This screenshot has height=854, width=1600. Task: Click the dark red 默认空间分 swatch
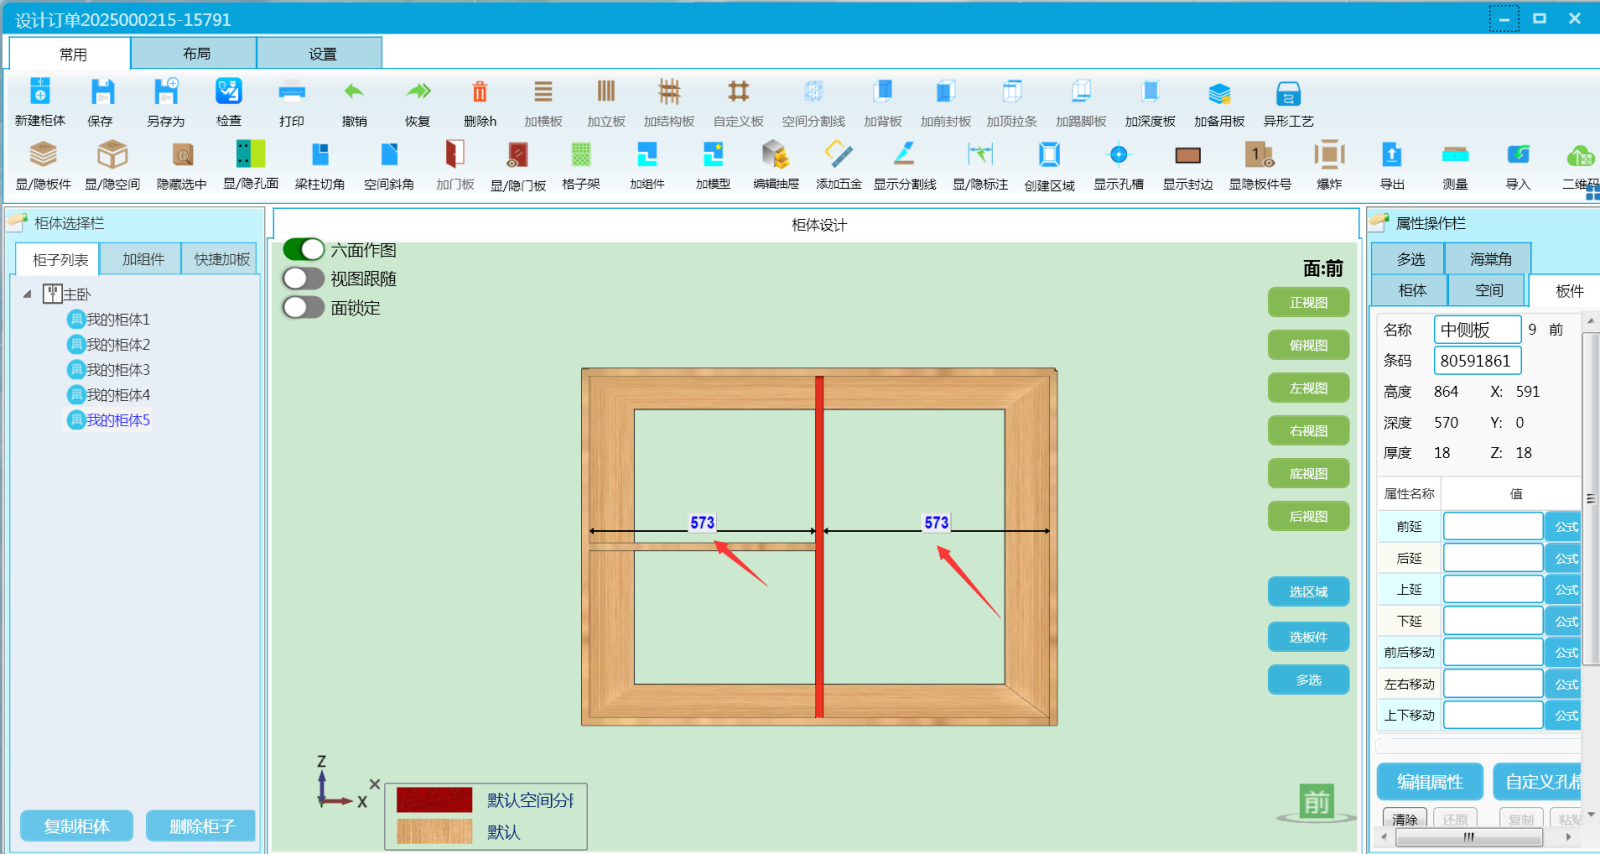tap(434, 800)
